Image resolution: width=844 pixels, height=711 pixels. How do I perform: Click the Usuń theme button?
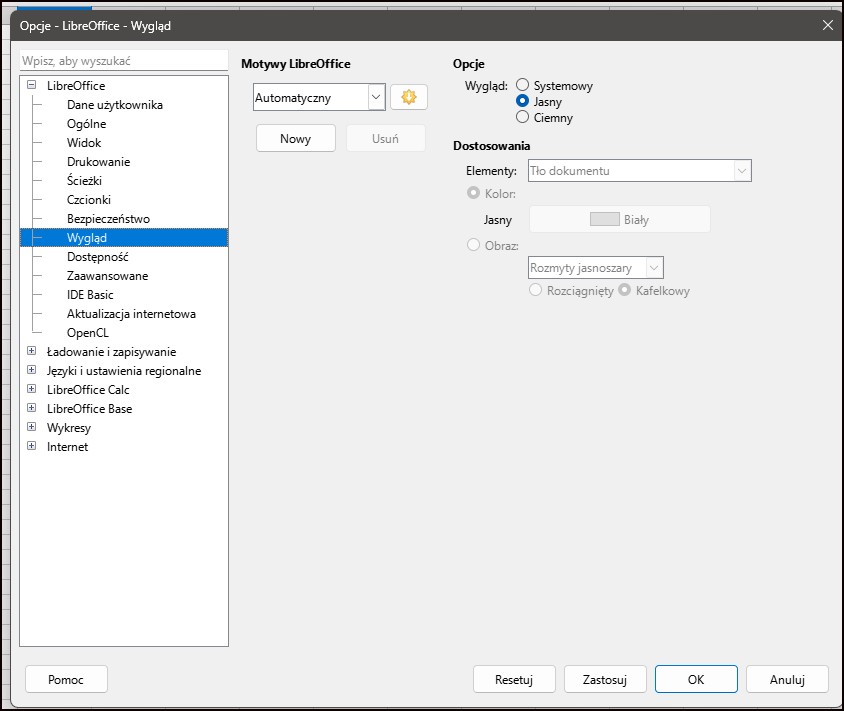click(x=385, y=138)
